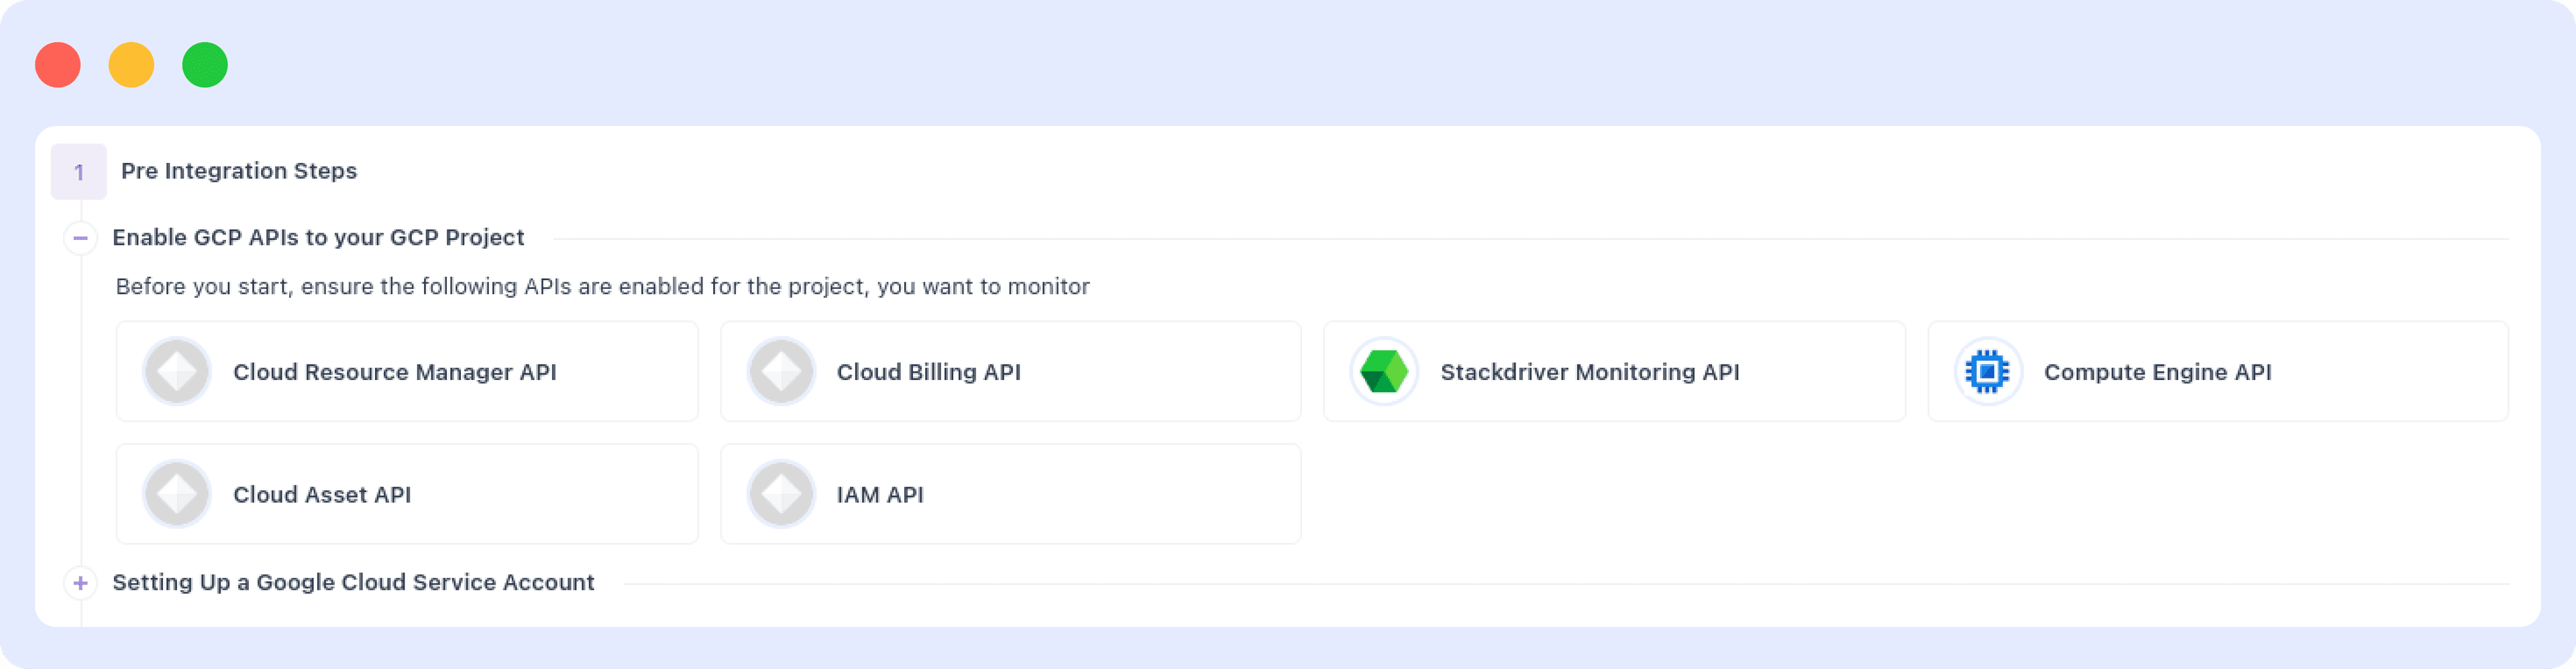Click the Cloud Asset API icon
This screenshot has height=669, width=2576.
click(x=177, y=493)
